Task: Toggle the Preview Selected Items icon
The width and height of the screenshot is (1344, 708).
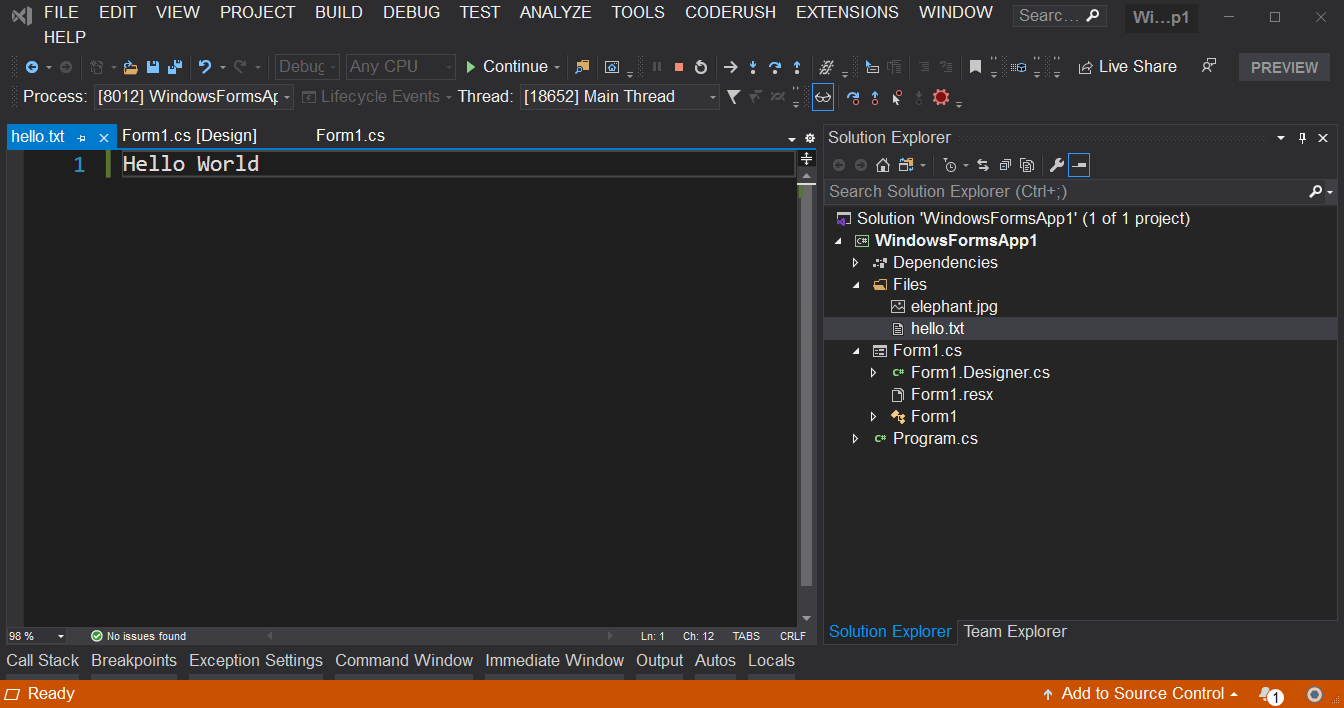Action: pyautogui.click(x=1078, y=165)
